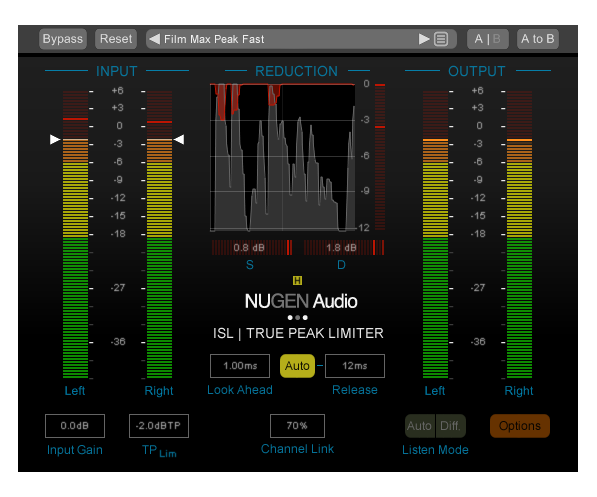This screenshot has width=597, height=497.
Task: Open the Options button
Action: pyautogui.click(x=520, y=426)
